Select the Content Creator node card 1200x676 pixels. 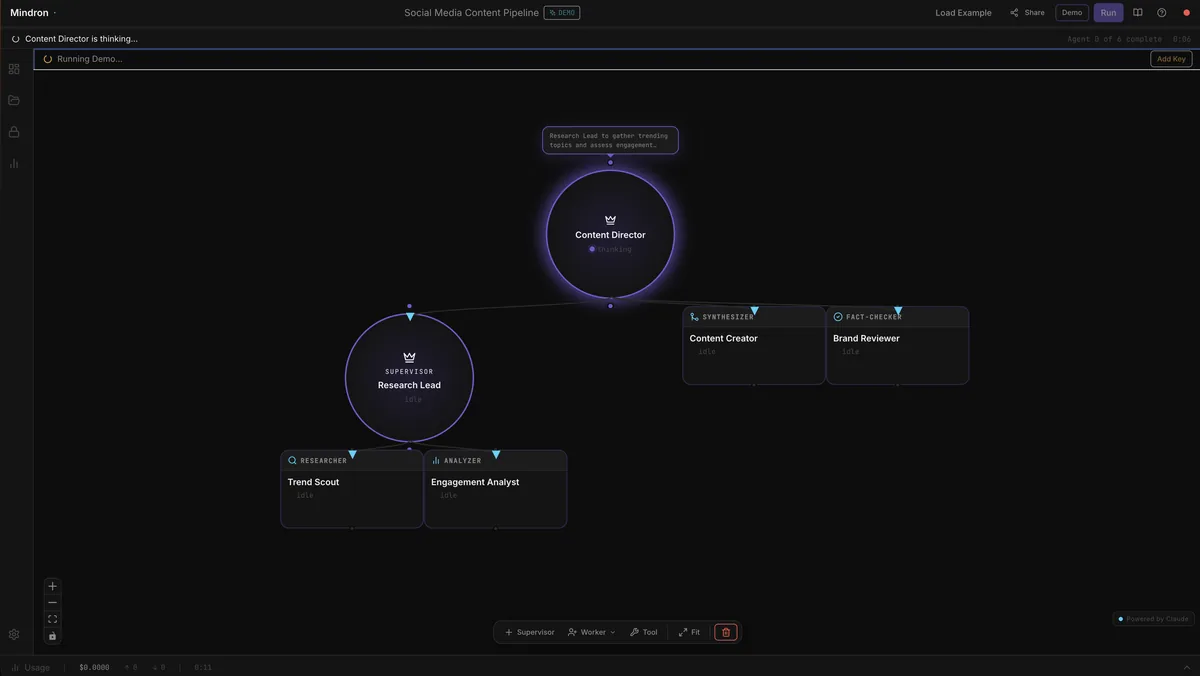coord(754,345)
